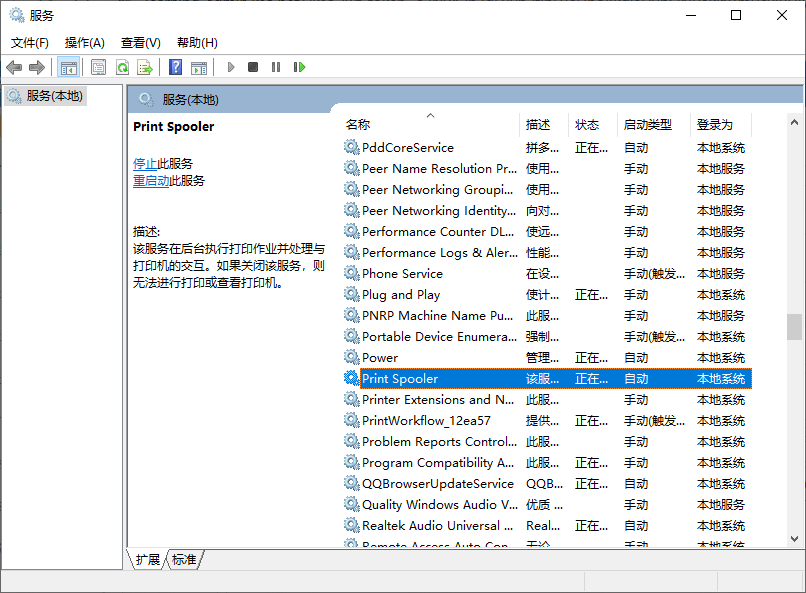Image resolution: width=806 pixels, height=593 pixels.
Task: Click the Refresh toolbar icon
Action: click(122, 67)
